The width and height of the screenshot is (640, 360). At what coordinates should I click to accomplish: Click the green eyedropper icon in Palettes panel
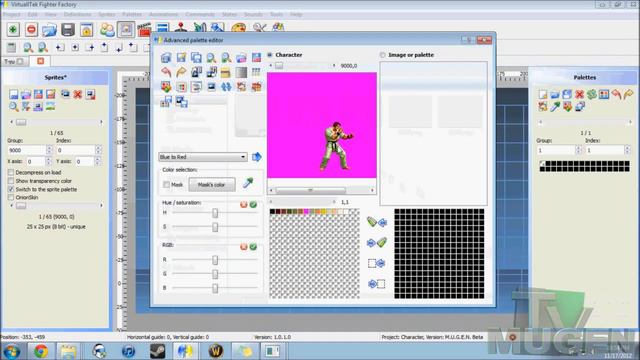click(x=555, y=107)
